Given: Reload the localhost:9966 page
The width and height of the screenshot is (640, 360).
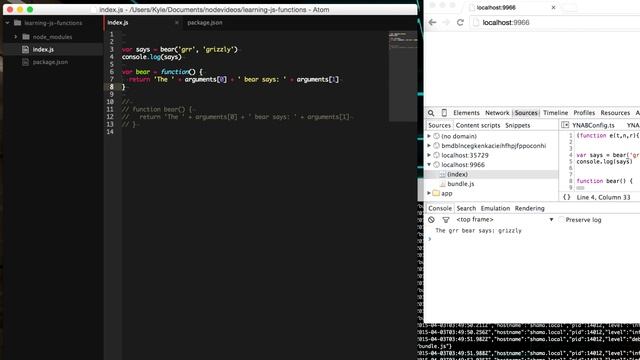Looking at the screenshot, I should point(460,22).
